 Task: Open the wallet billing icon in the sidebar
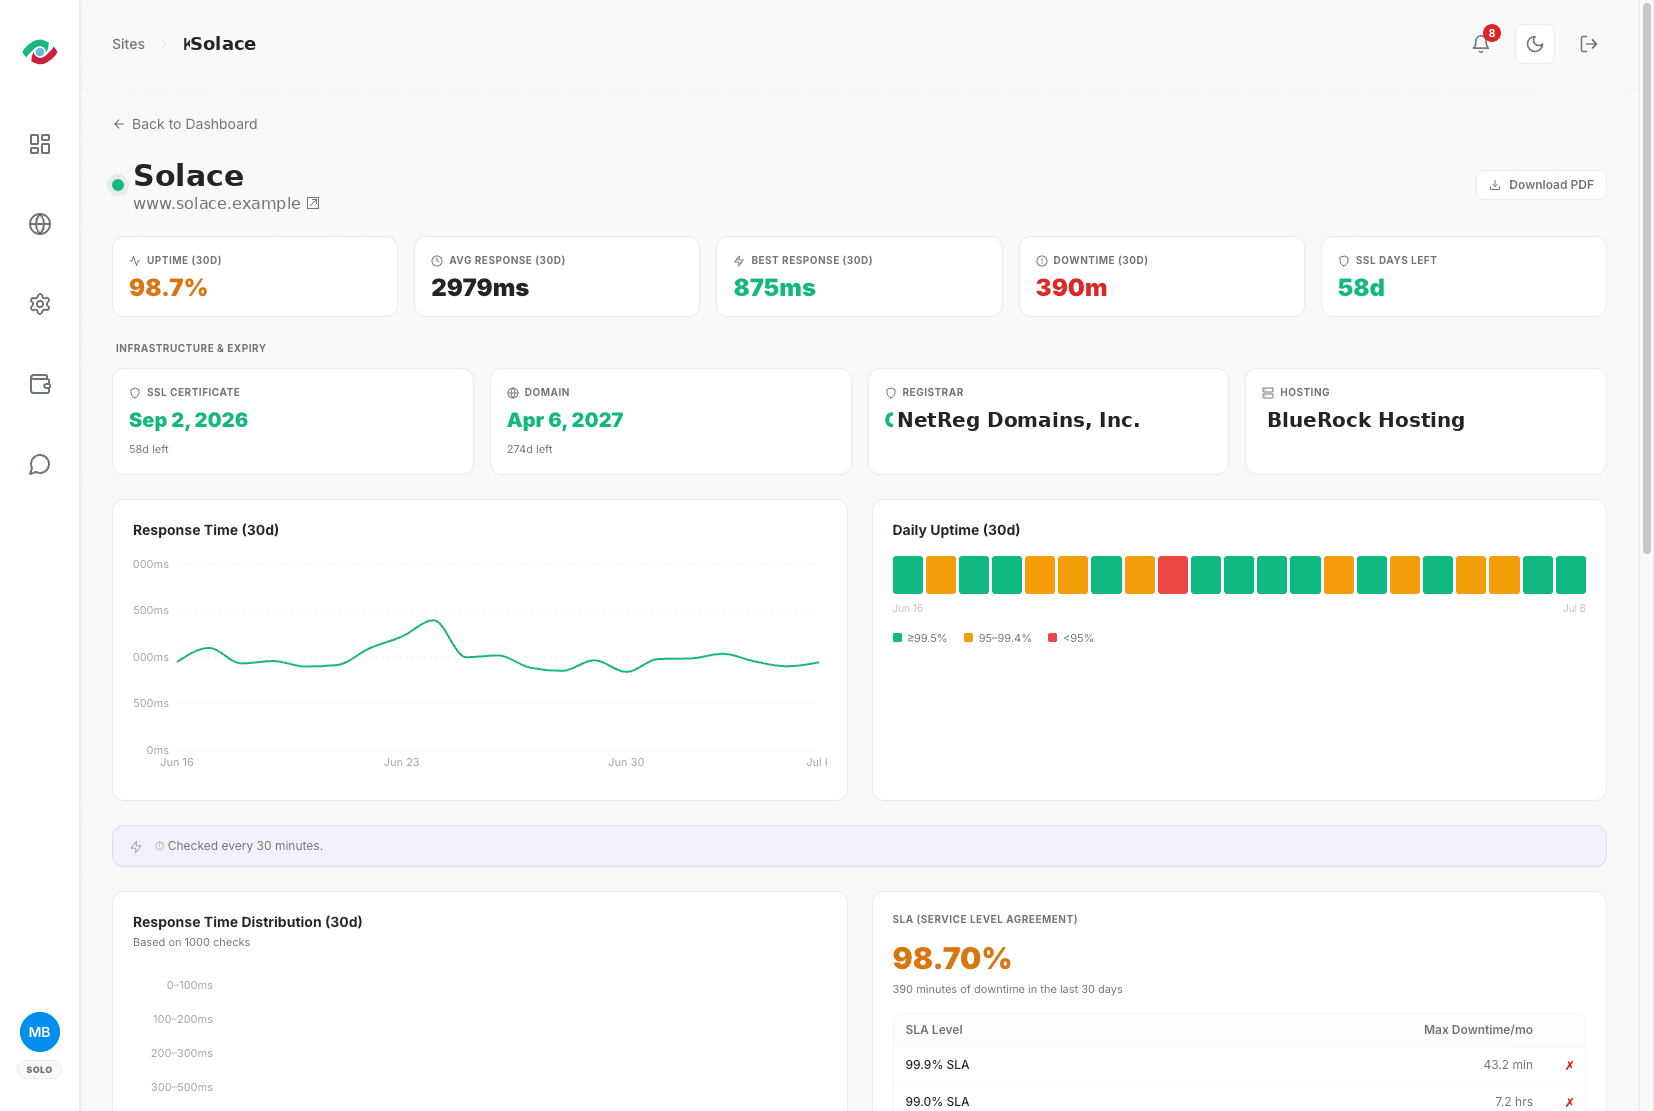40,384
